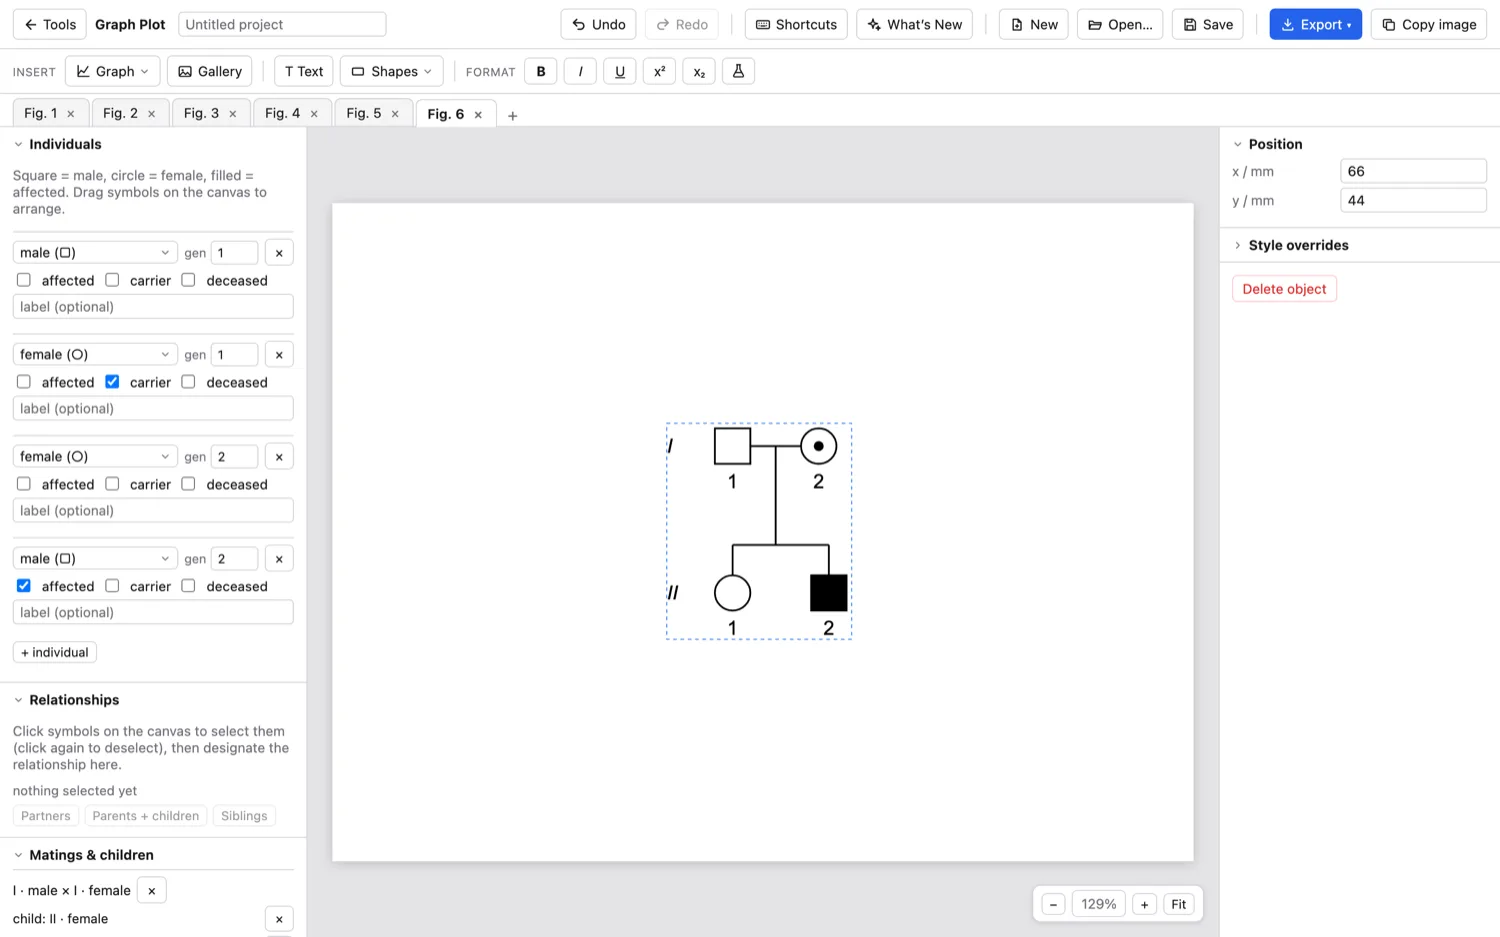
Task: Fit the canvas to view
Action: [1179, 904]
